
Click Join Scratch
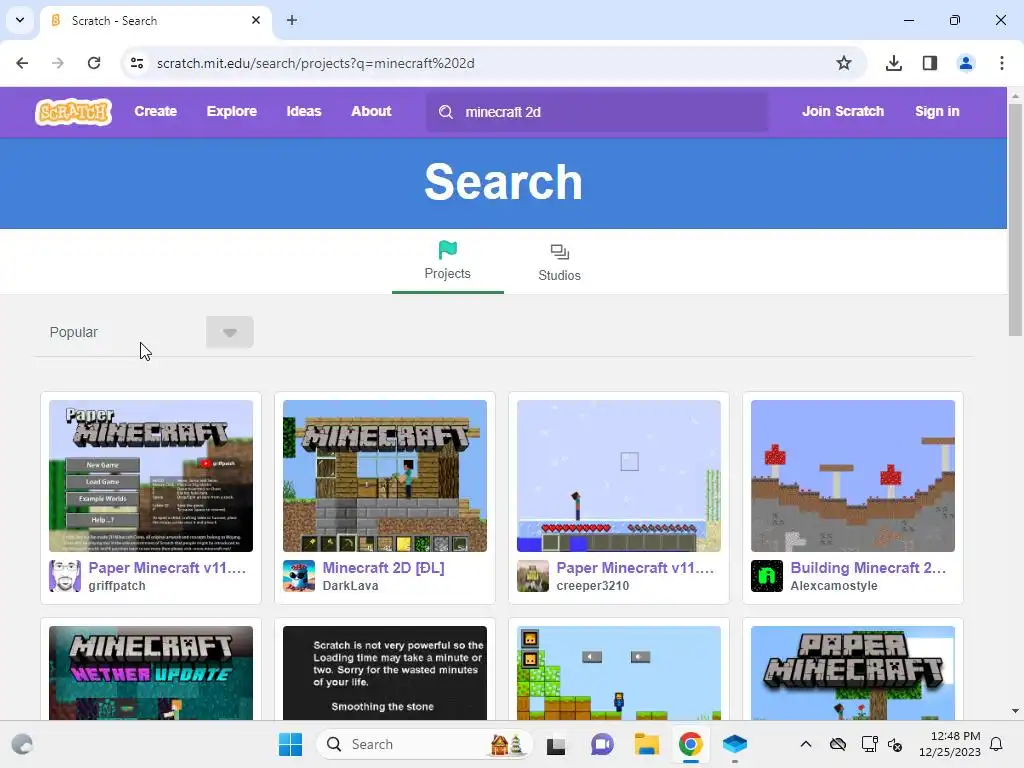click(843, 112)
